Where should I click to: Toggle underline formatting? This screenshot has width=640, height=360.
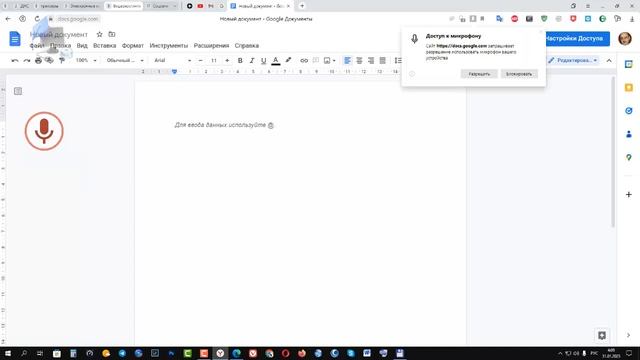coord(264,60)
